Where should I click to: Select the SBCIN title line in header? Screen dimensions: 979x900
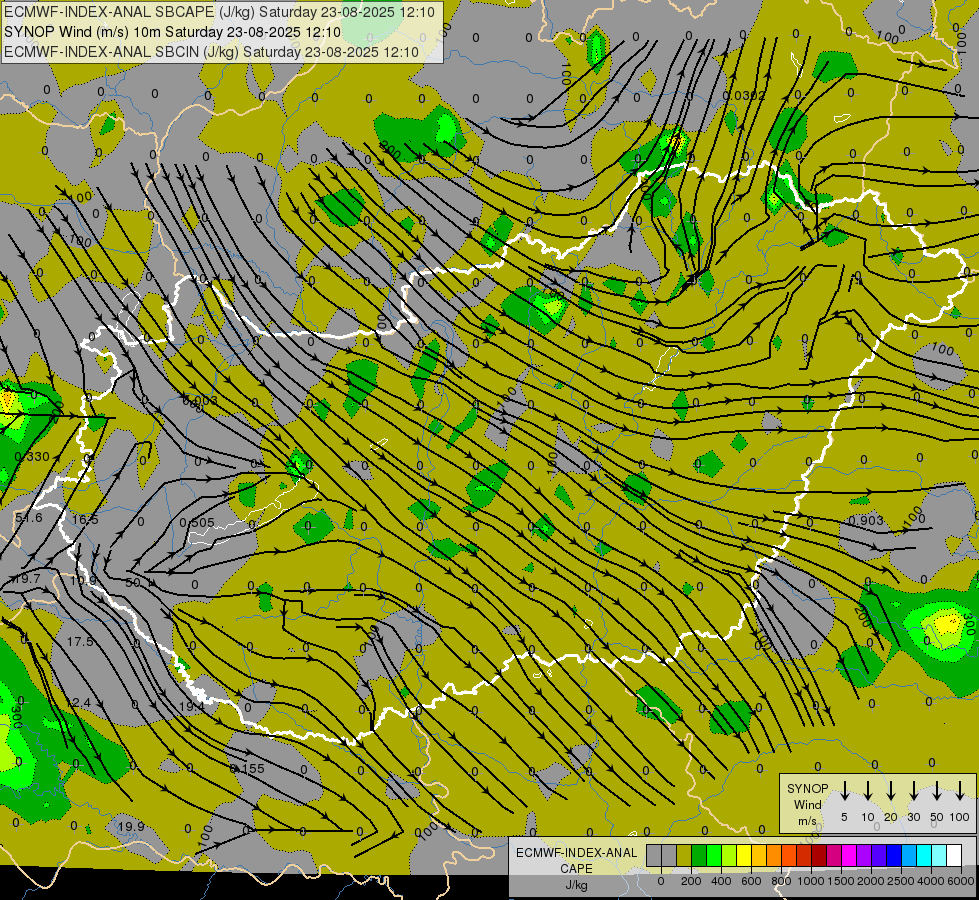pyautogui.click(x=211, y=52)
